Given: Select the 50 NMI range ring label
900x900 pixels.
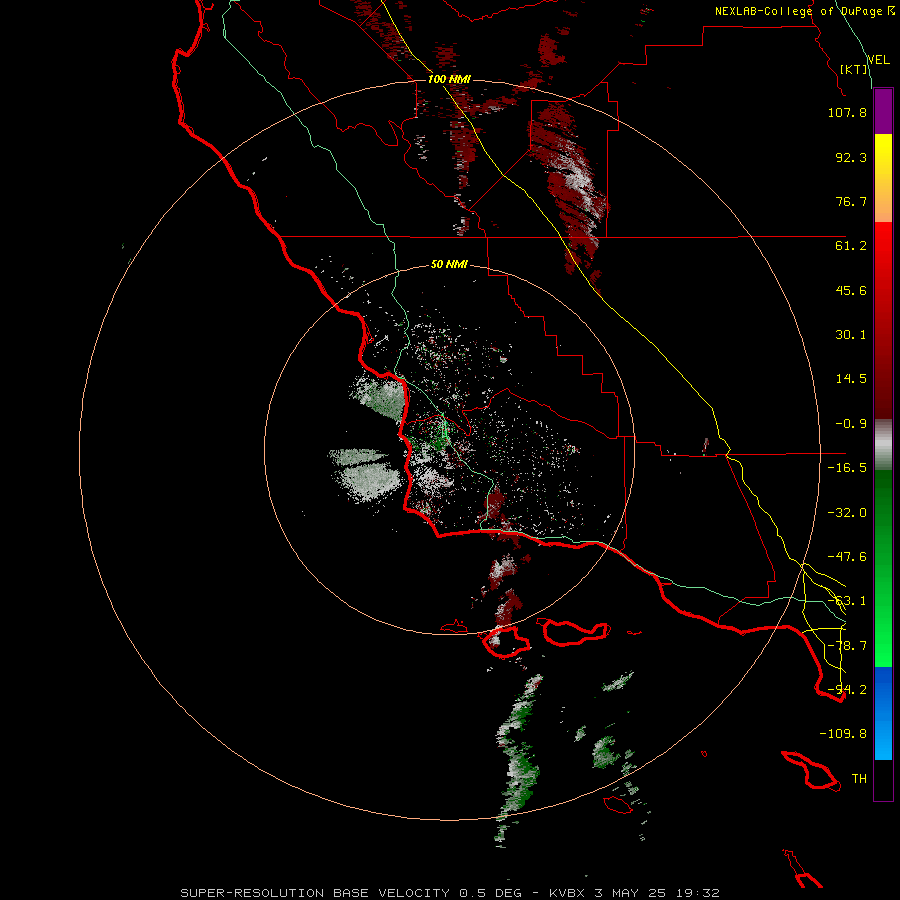Looking at the screenshot, I should (449, 265).
